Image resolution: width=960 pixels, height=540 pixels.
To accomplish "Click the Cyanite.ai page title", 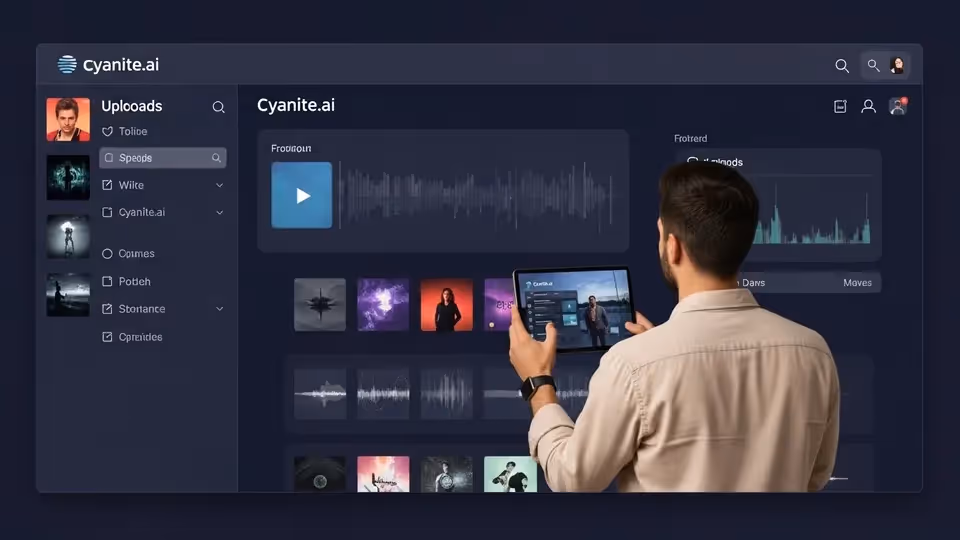I will [296, 105].
